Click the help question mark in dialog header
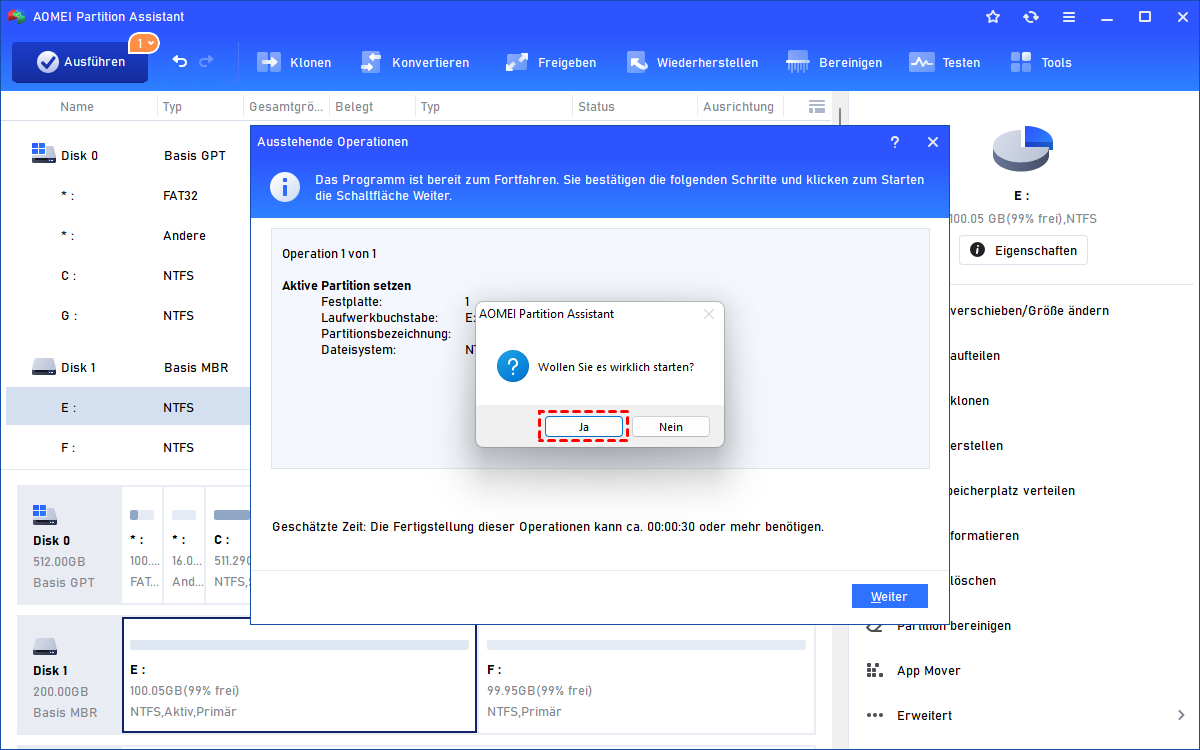Image resolution: width=1200 pixels, height=750 pixels. [x=895, y=142]
